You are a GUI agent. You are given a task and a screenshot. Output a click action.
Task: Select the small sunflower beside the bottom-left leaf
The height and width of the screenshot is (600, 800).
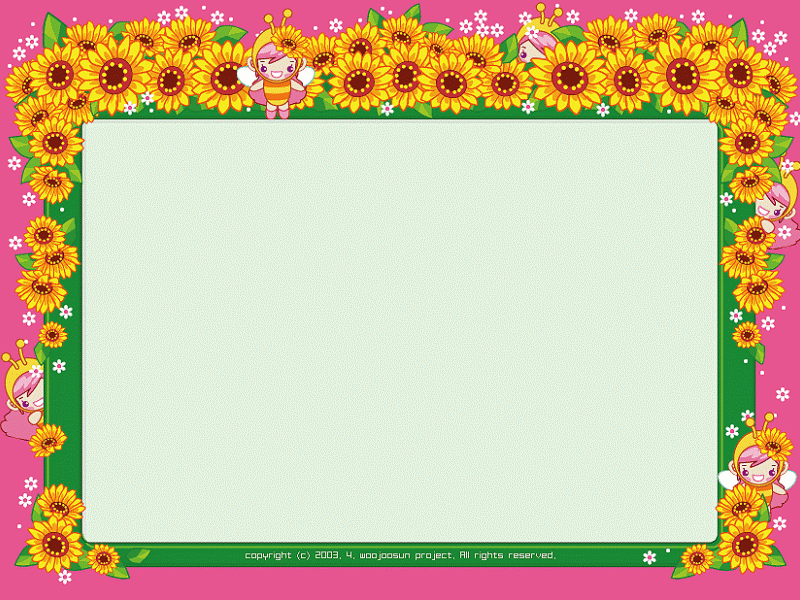click(104, 559)
